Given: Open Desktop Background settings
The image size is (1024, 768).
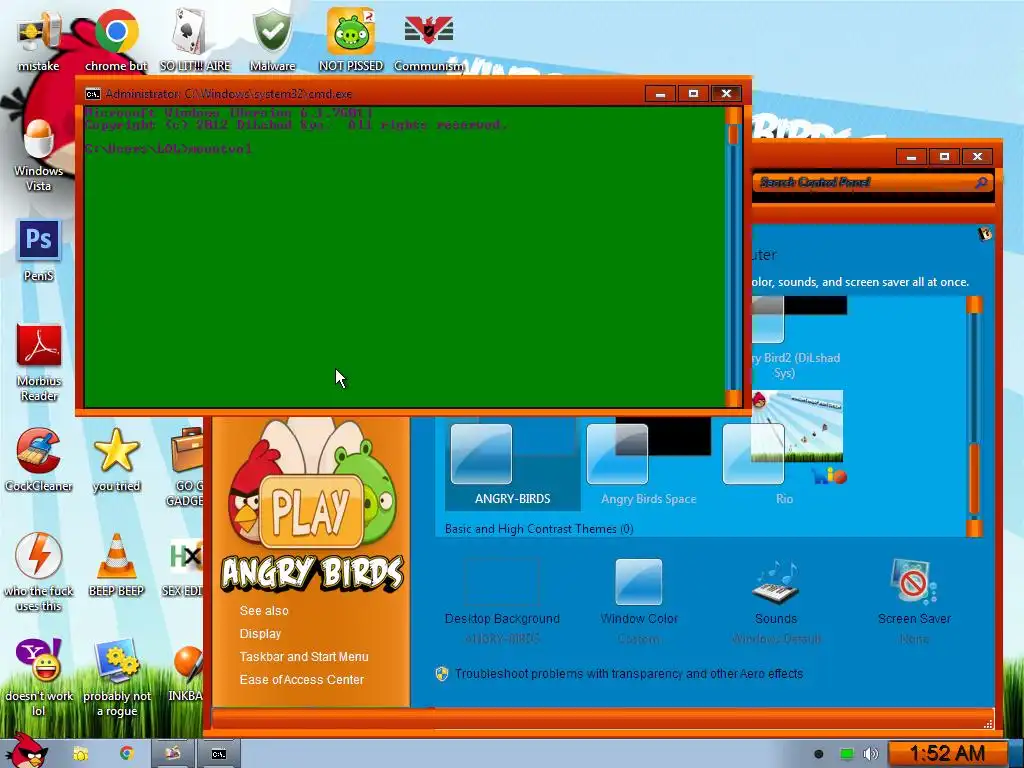Looking at the screenshot, I should (x=502, y=601).
